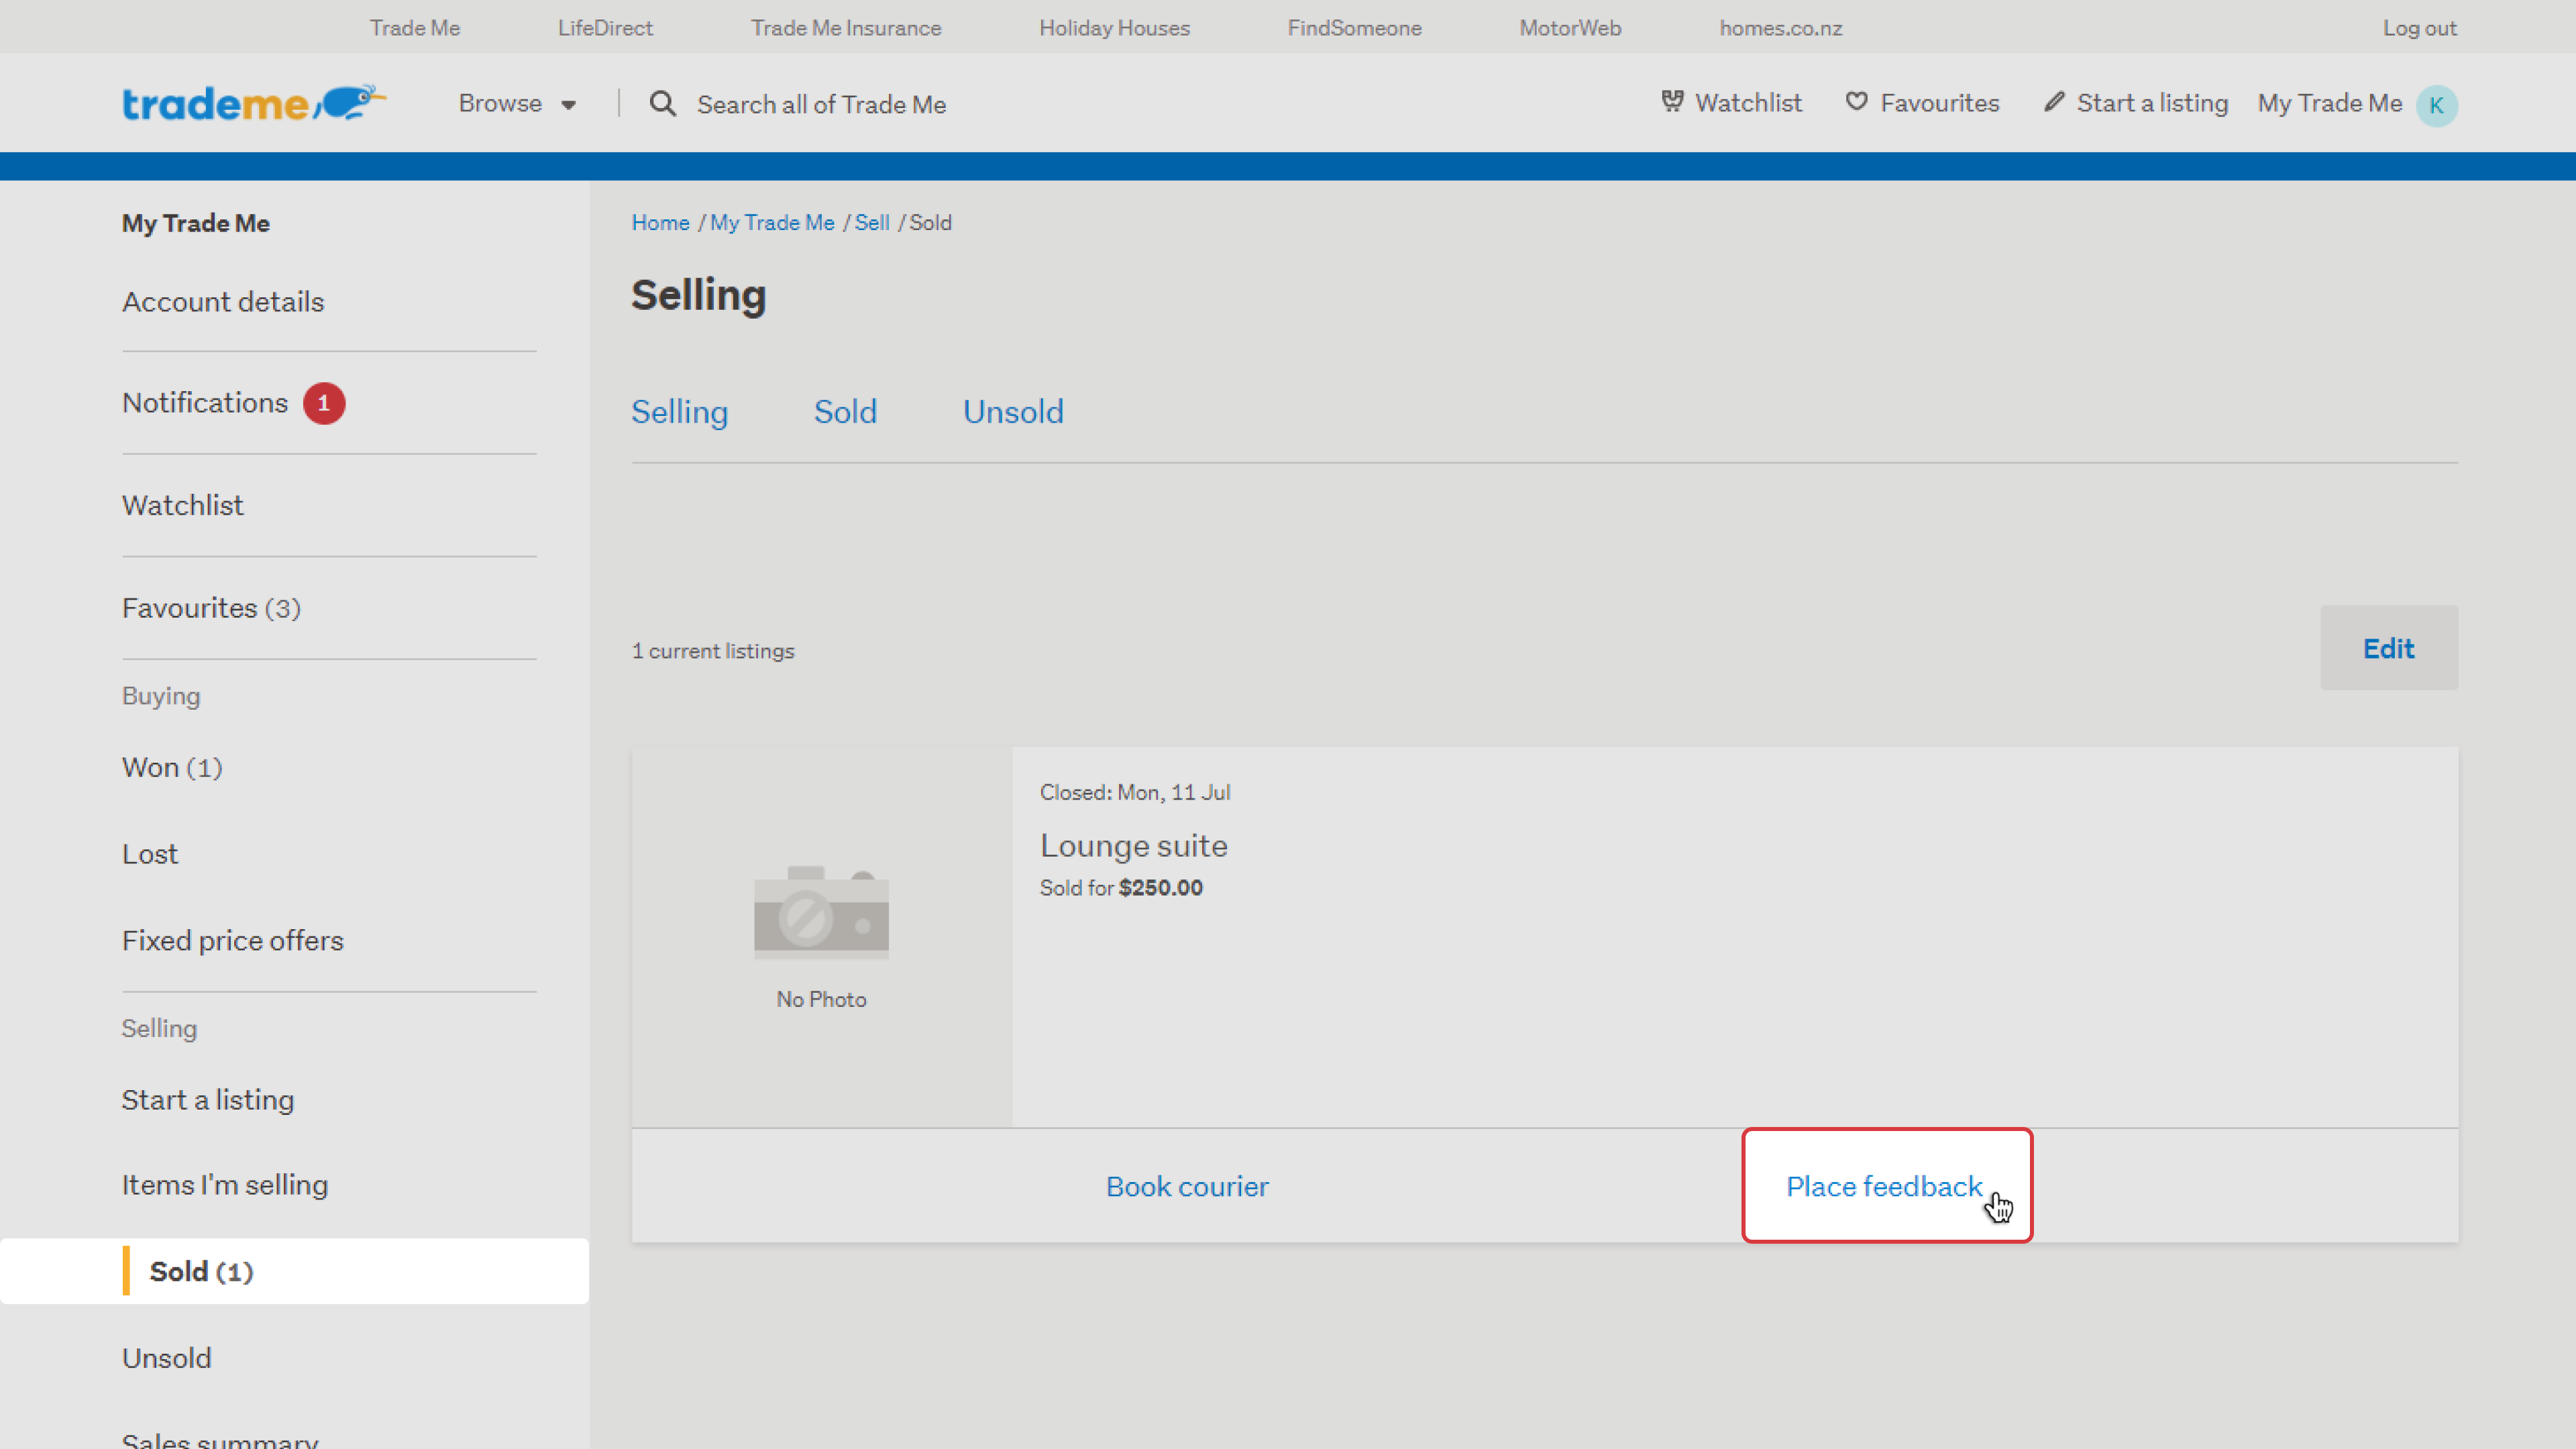The image size is (2576, 1449).
Task: Open Won (1) in the sidebar
Action: click(x=172, y=768)
